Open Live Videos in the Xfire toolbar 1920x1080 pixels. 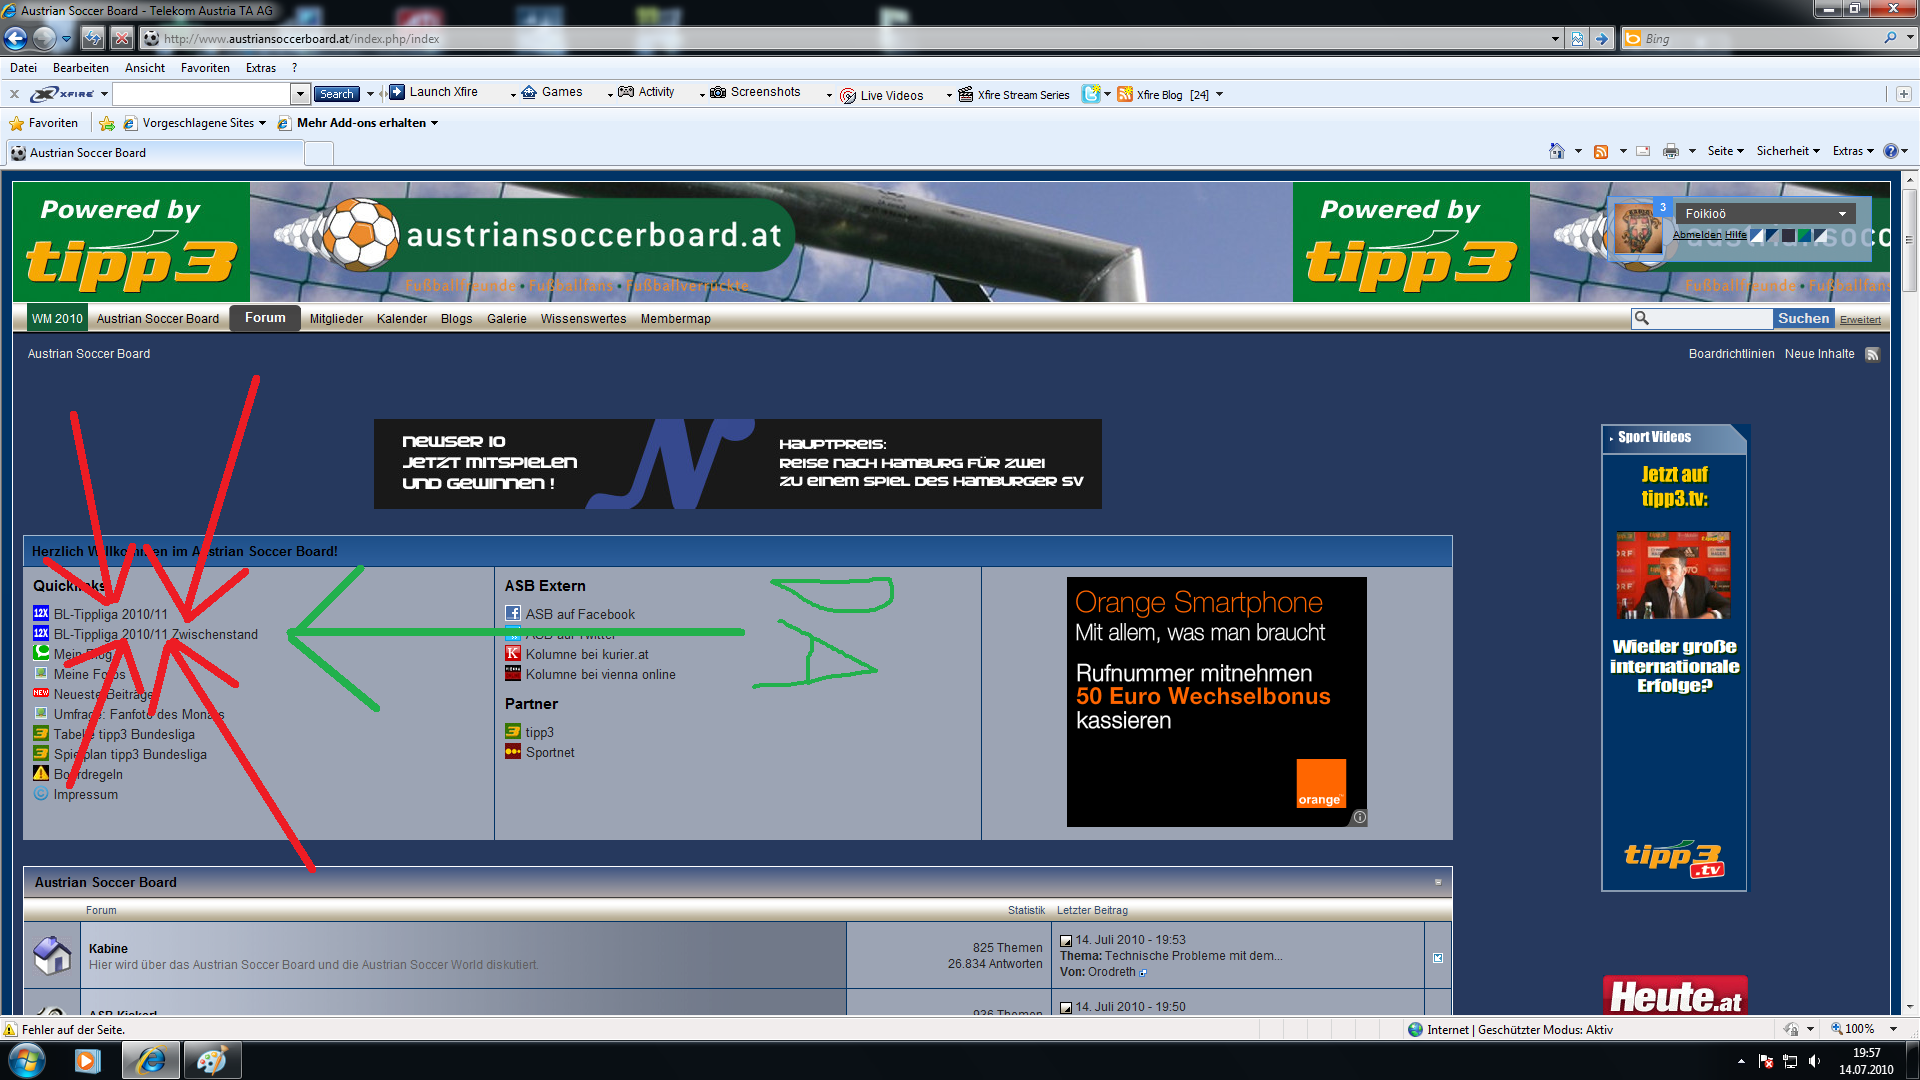coord(882,95)
